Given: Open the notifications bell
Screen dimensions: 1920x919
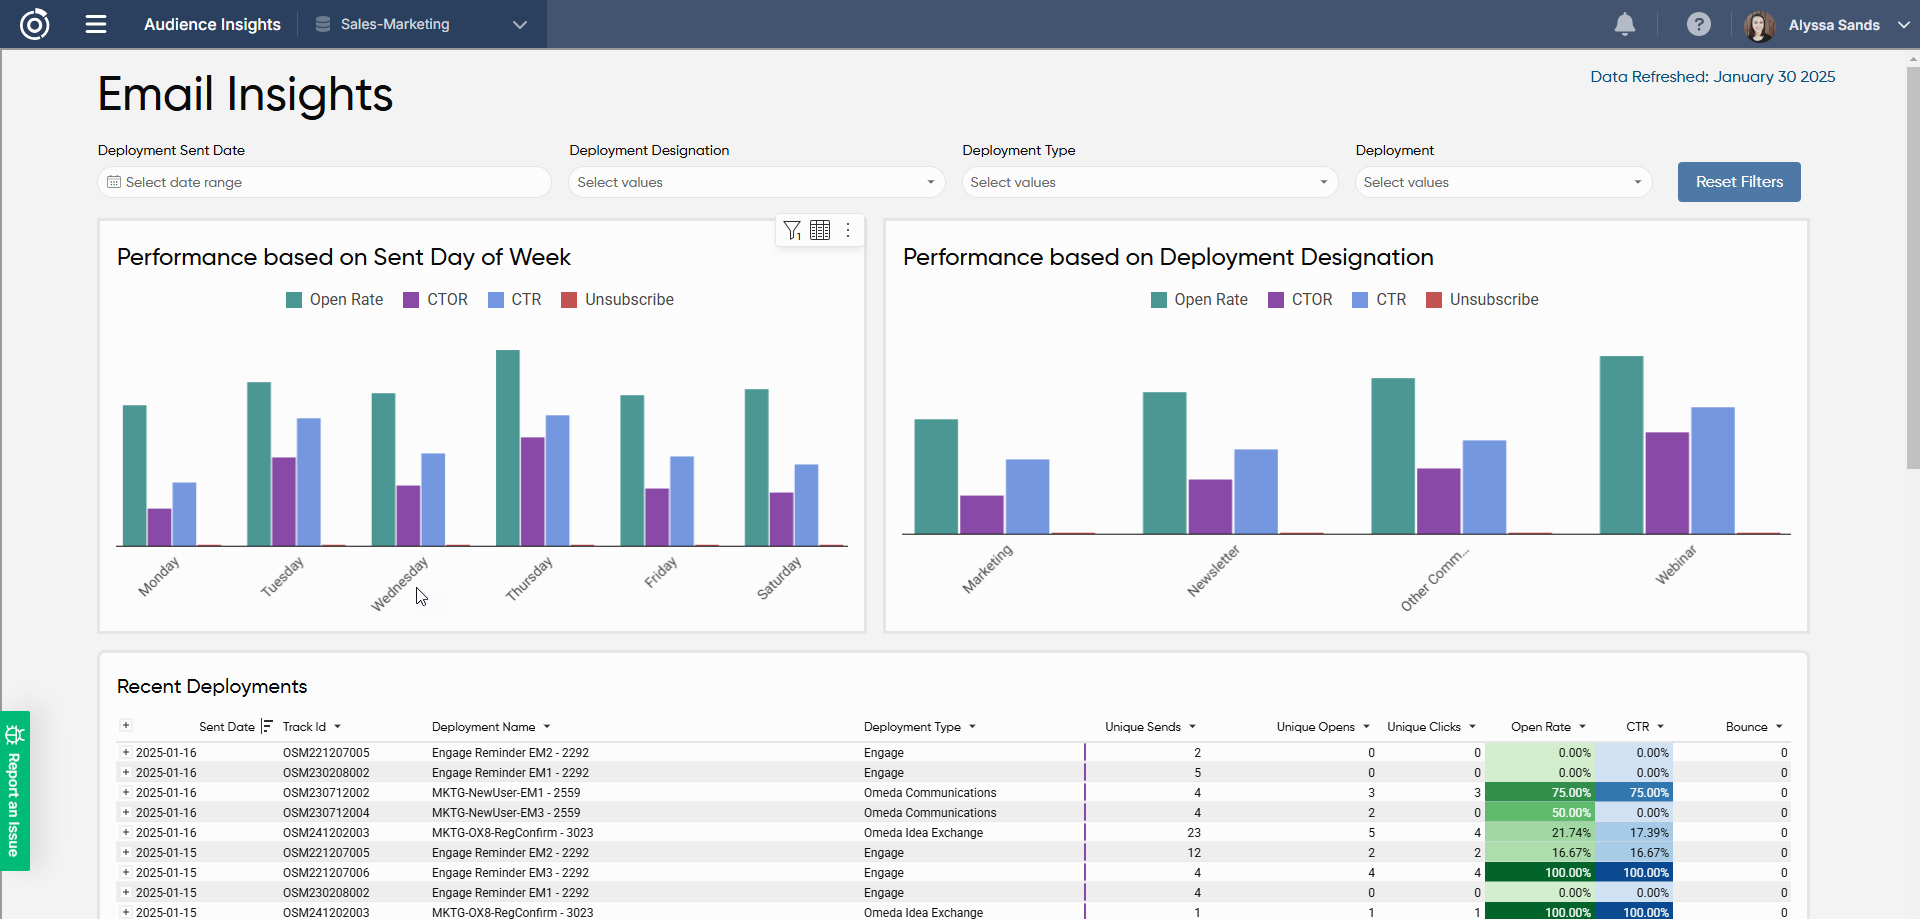Looking at the screenshot, I should 1624,25.
